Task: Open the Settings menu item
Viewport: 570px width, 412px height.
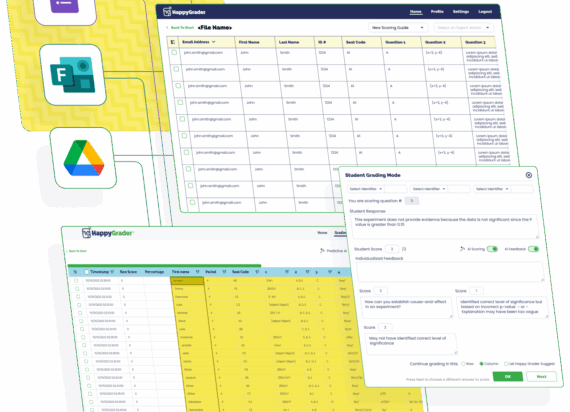Action: (x=461, y=12)
